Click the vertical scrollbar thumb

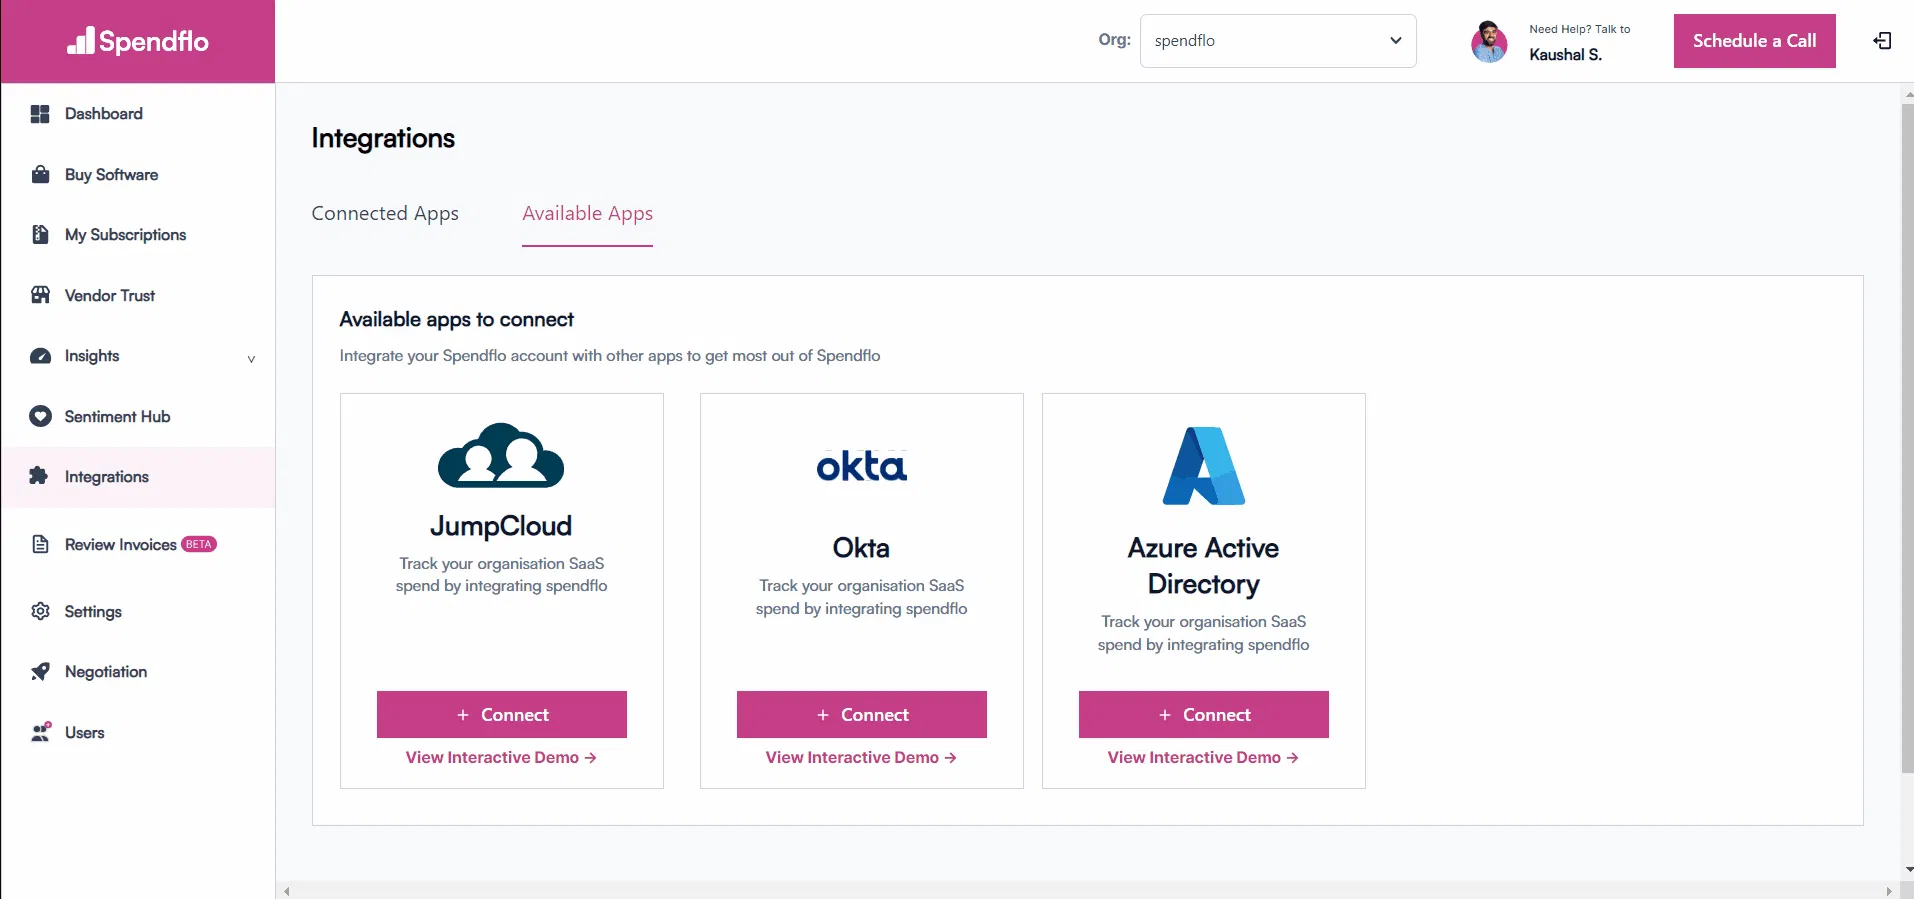click(x=1907, y=438)
